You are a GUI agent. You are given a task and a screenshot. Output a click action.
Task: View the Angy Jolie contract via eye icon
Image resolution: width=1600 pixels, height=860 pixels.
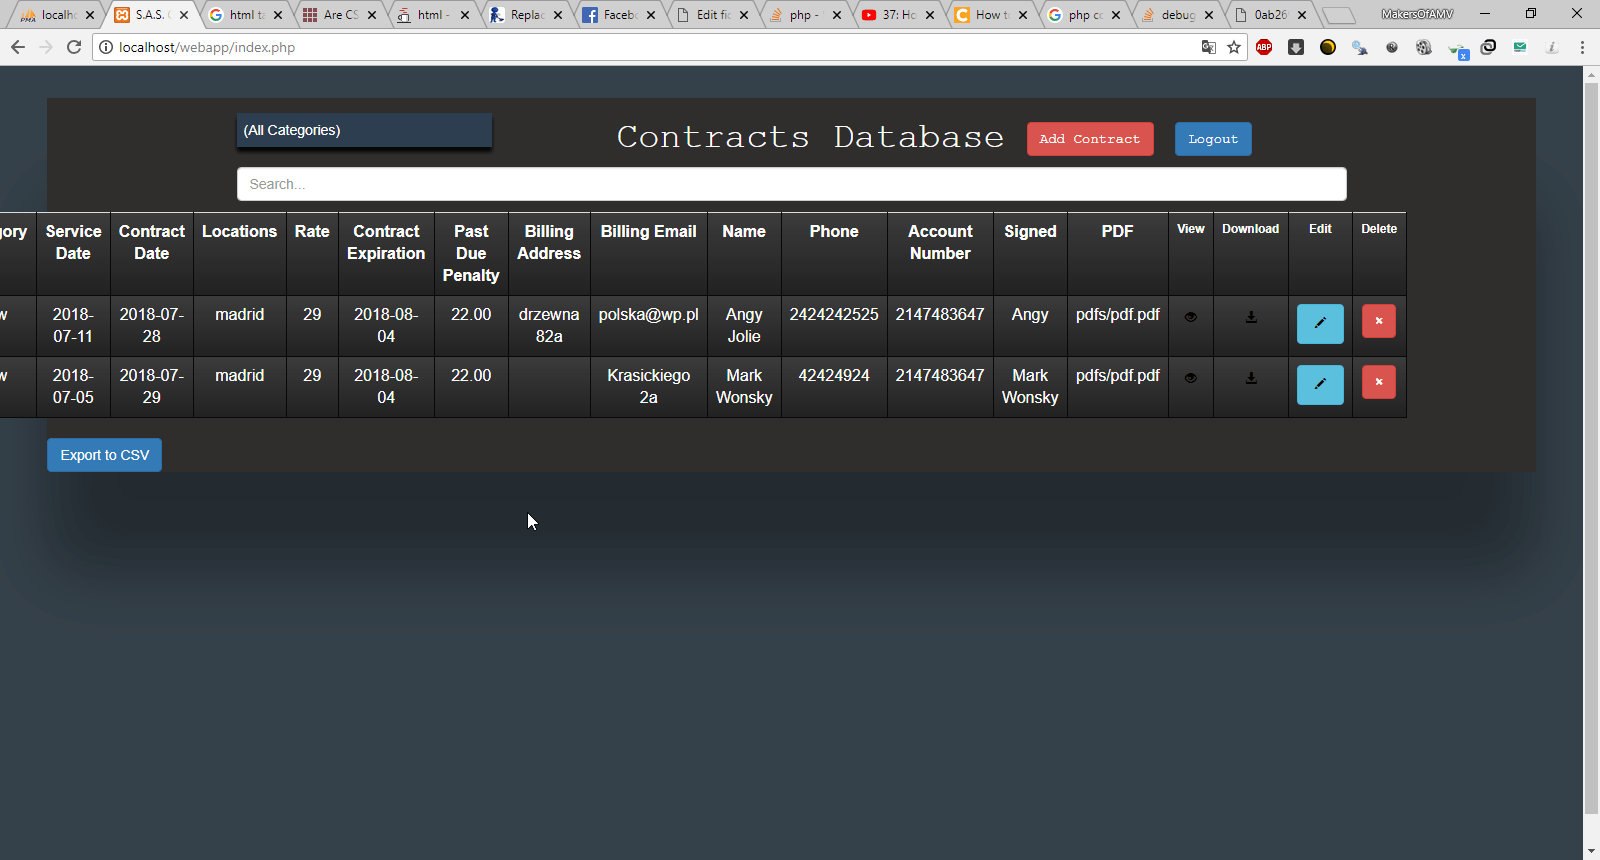tap(1190, 317)
